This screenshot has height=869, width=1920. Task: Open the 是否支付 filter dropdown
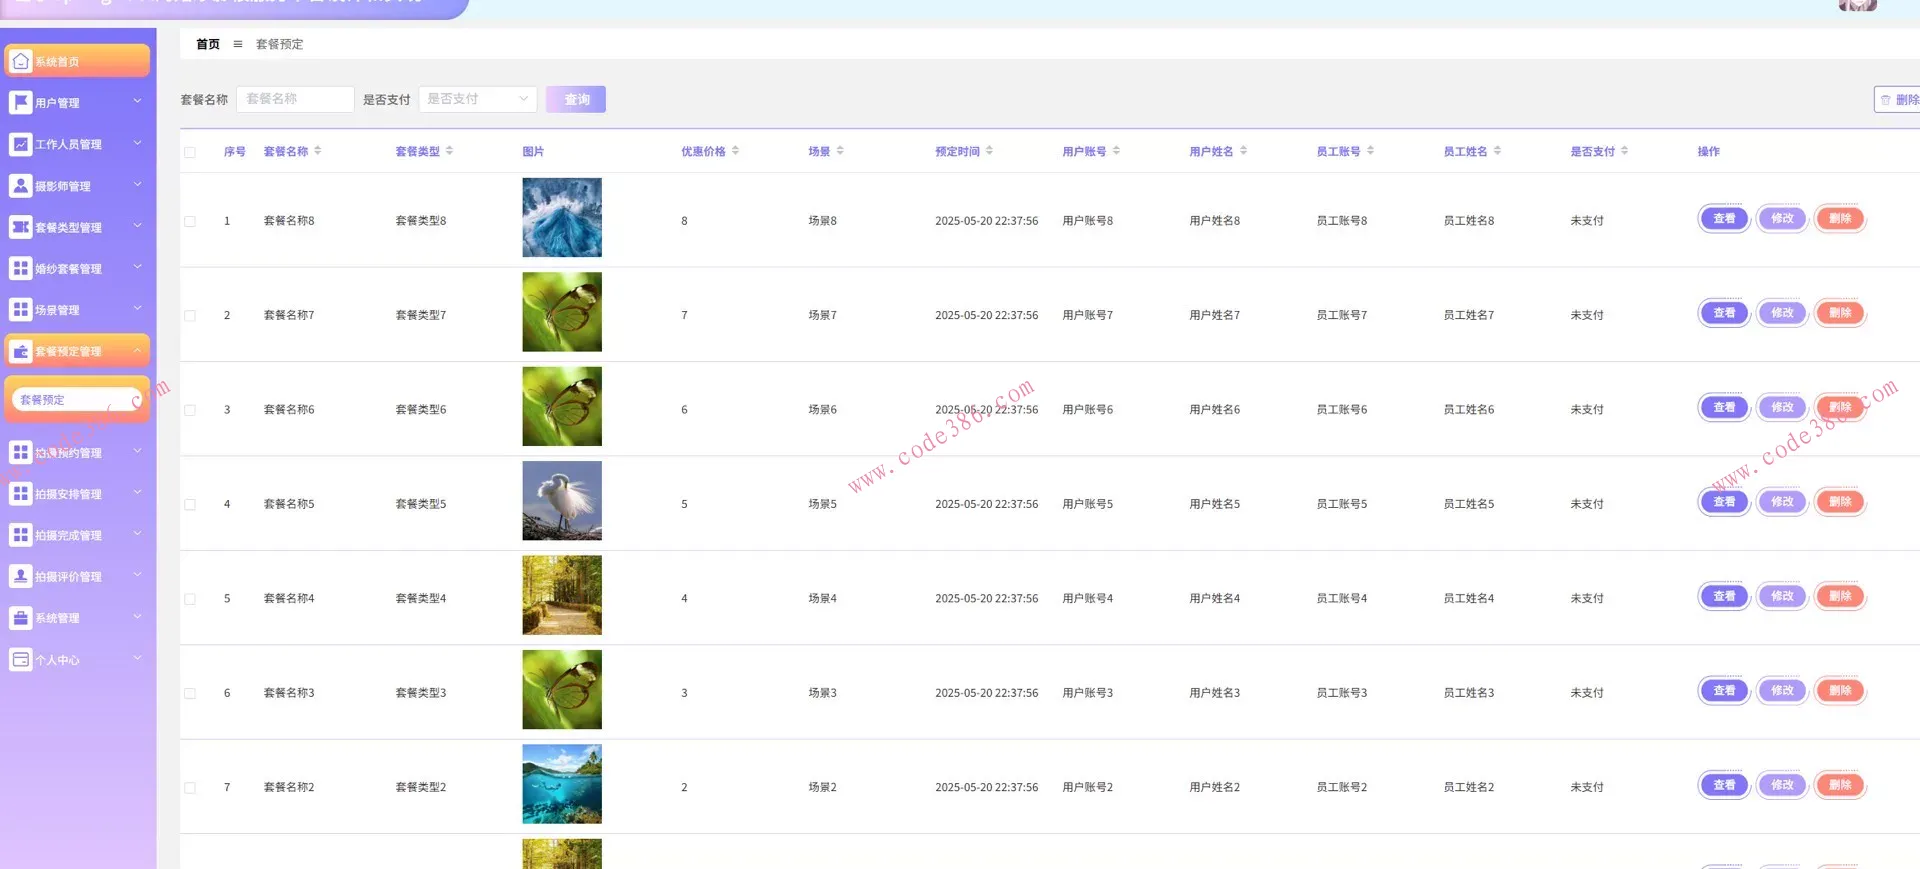pos(478,99)
